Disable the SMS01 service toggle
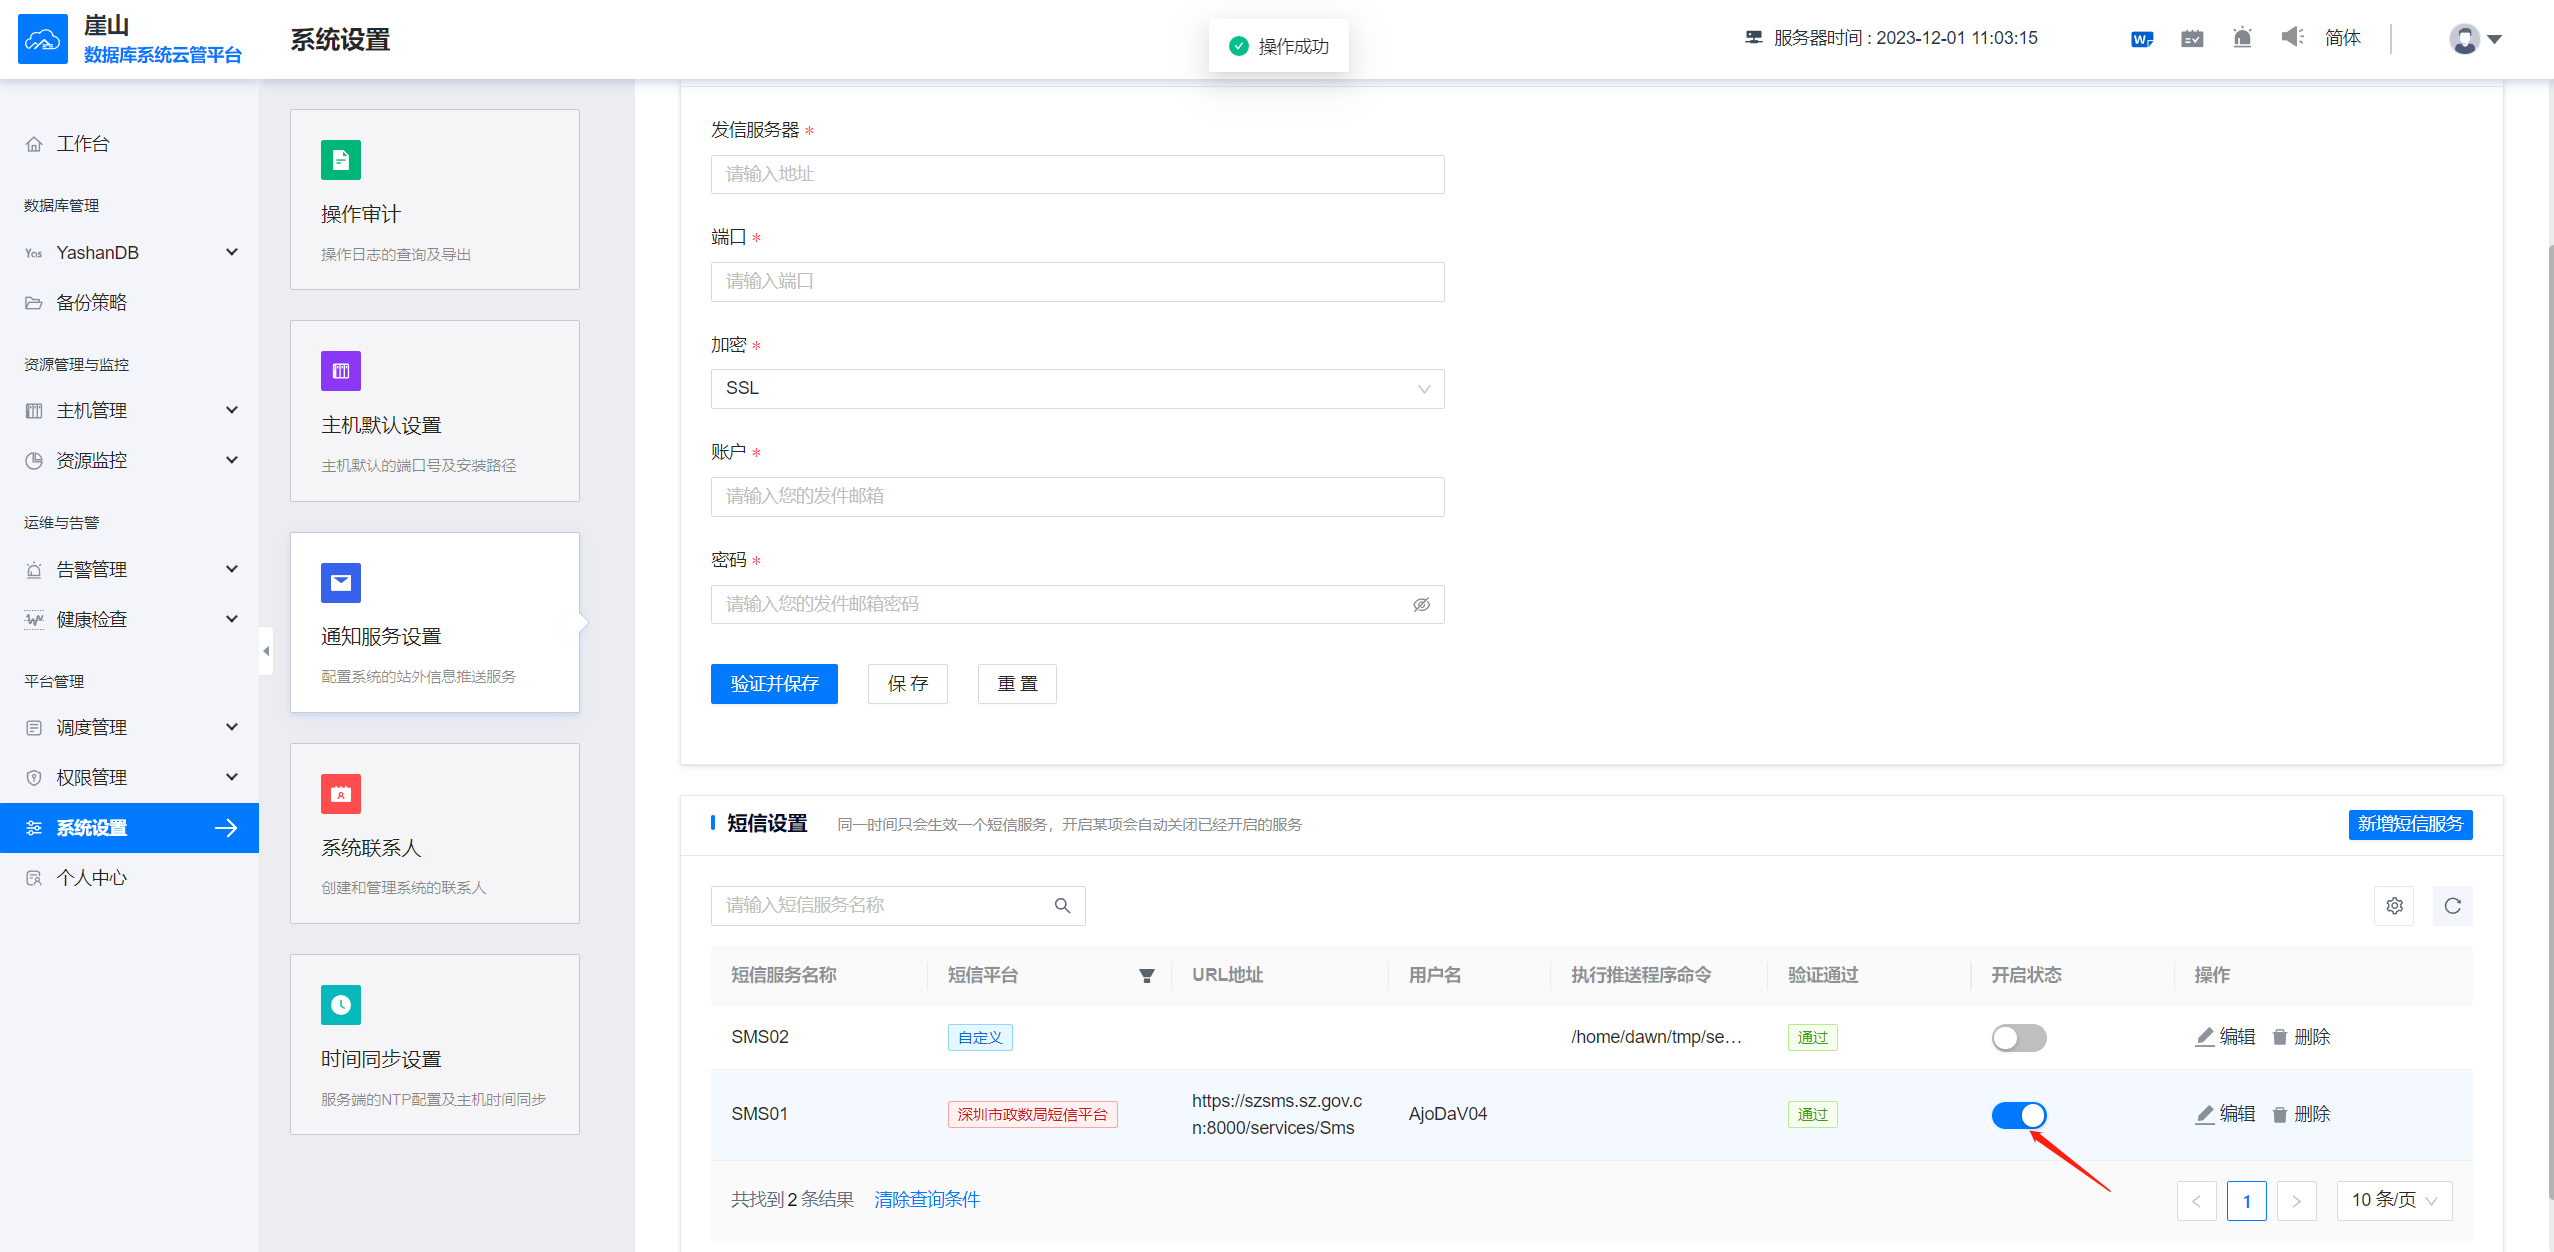Screen dimensions: 2554x1252 2018,1115
